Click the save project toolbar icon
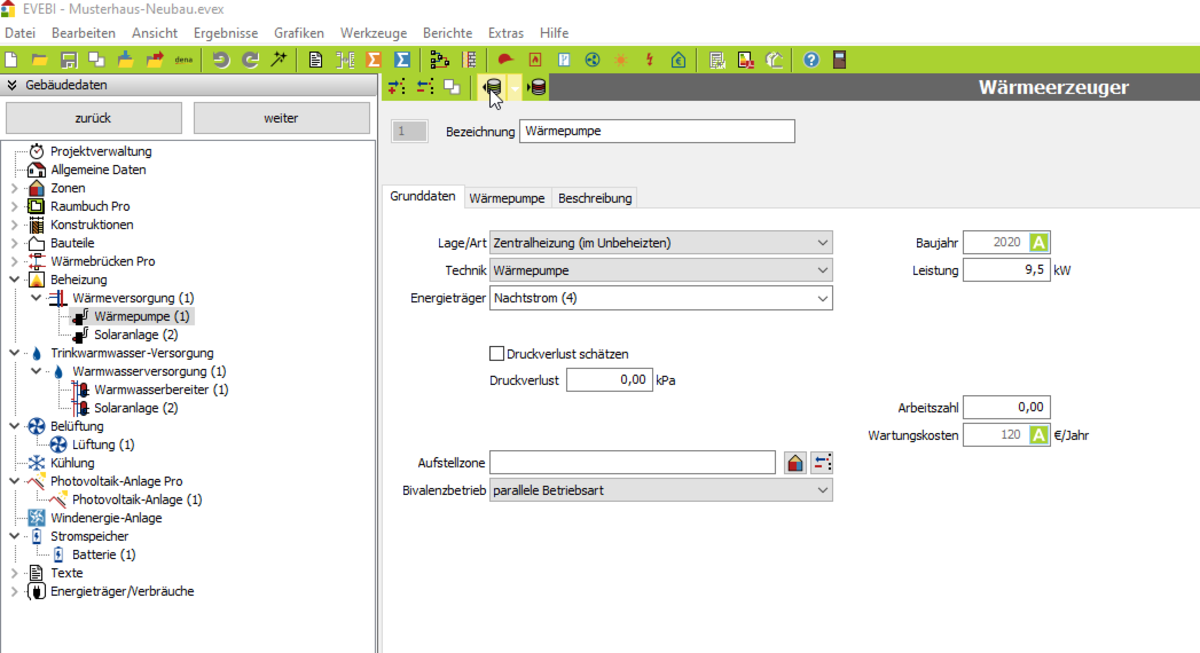This screenshot has height=653, width=1200. 69,60
